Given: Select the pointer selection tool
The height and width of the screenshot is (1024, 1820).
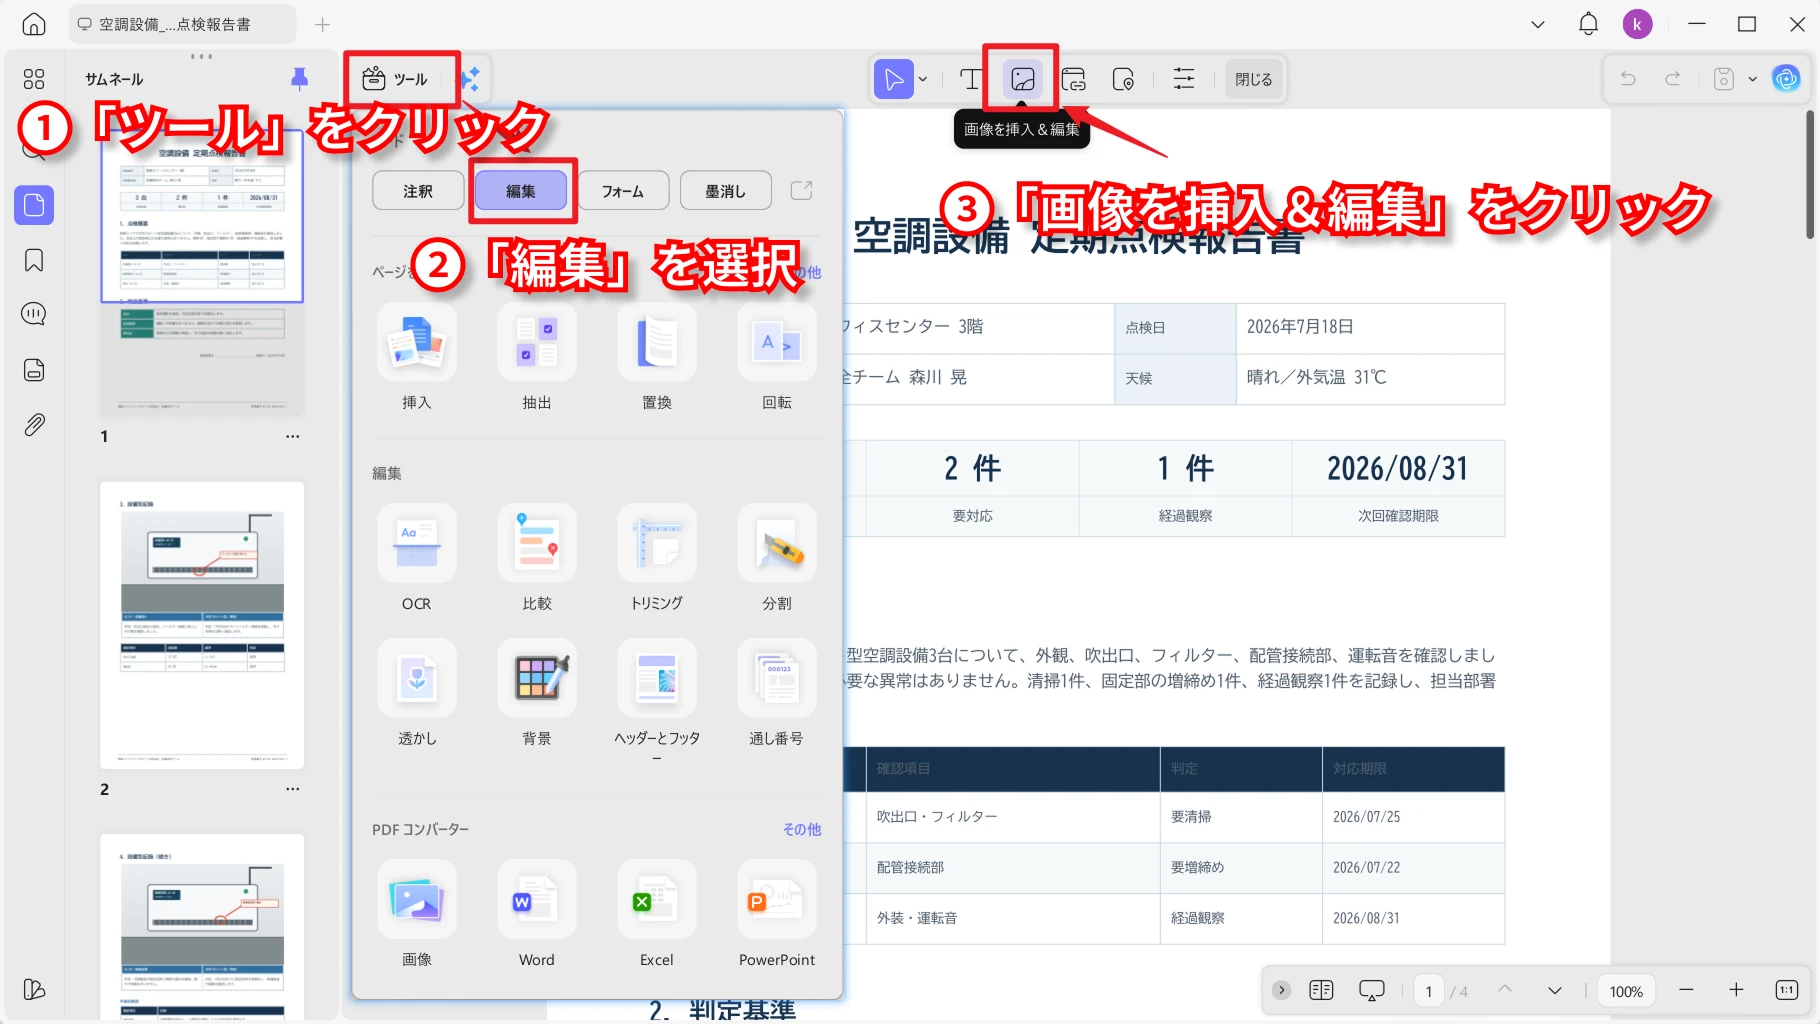Looking at the screenshot, I should 894,79.
